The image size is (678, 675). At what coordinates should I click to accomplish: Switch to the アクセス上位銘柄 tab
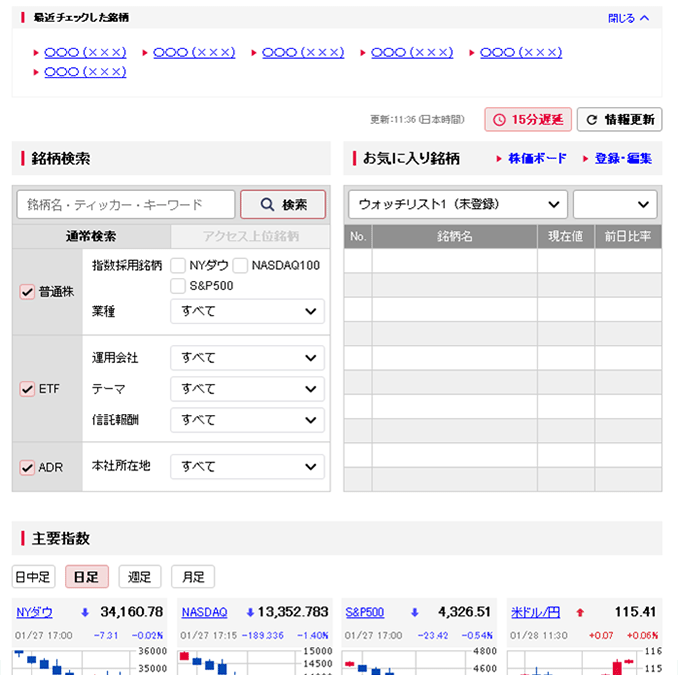coord(250,237)
